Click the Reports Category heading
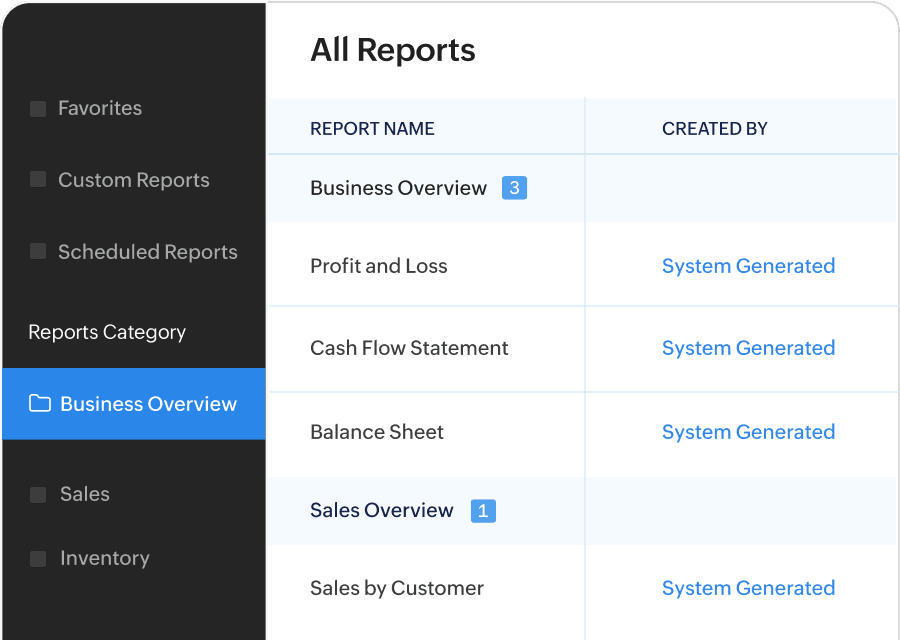Image resolution: width=900 pixels, height=640 pixels. (x=107, y=332)
